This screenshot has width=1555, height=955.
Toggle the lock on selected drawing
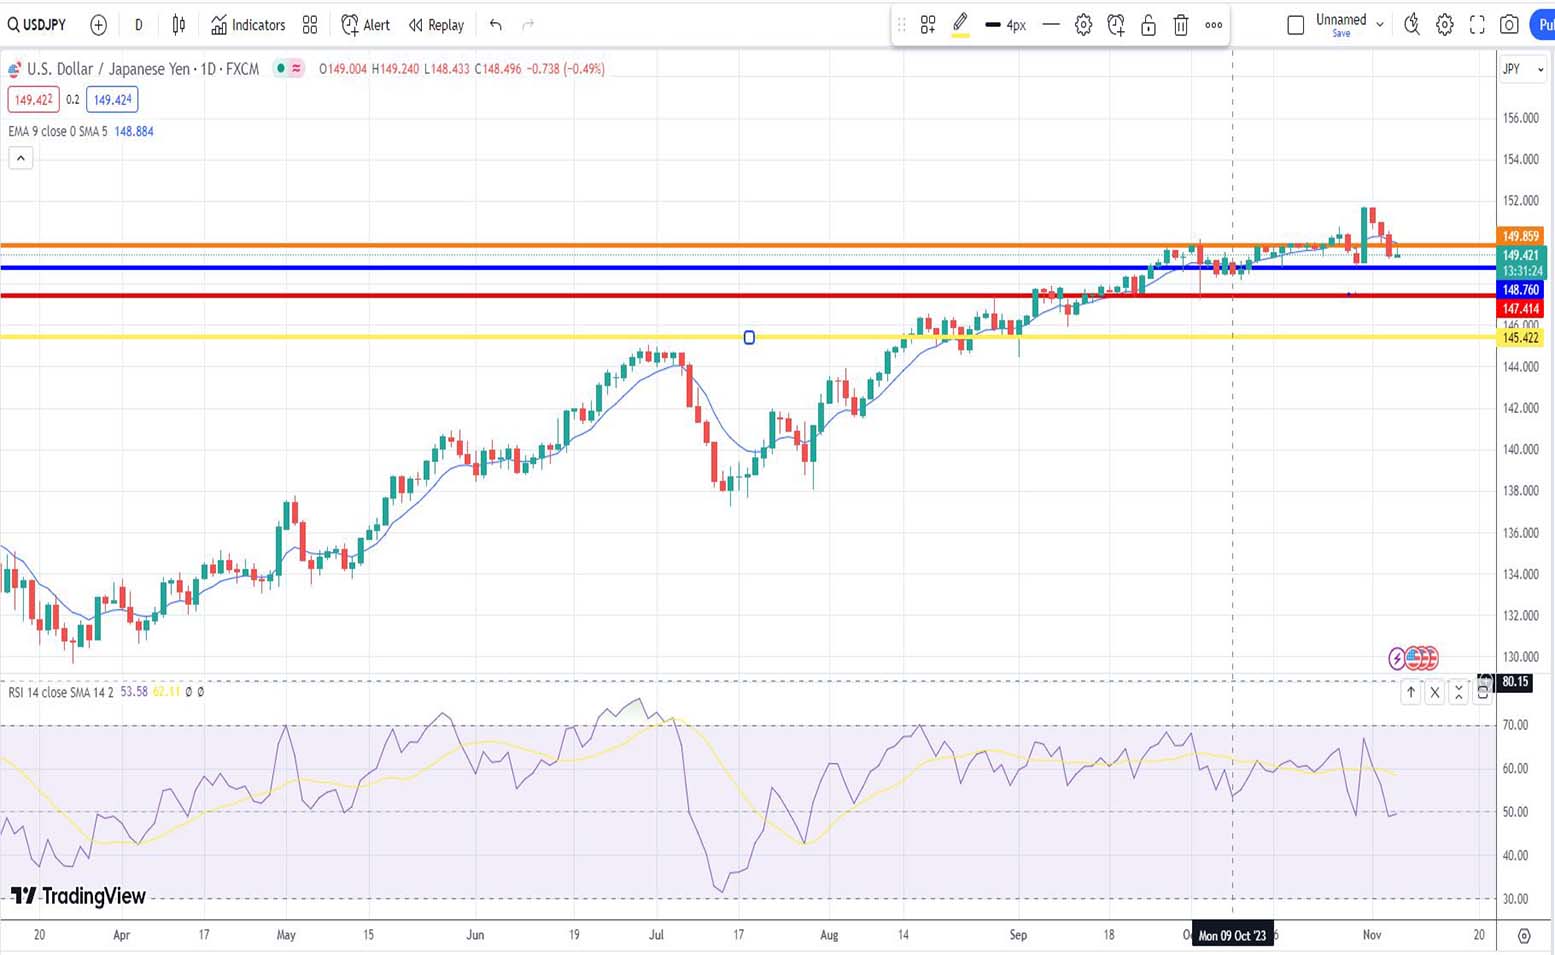click(1148, 25)
